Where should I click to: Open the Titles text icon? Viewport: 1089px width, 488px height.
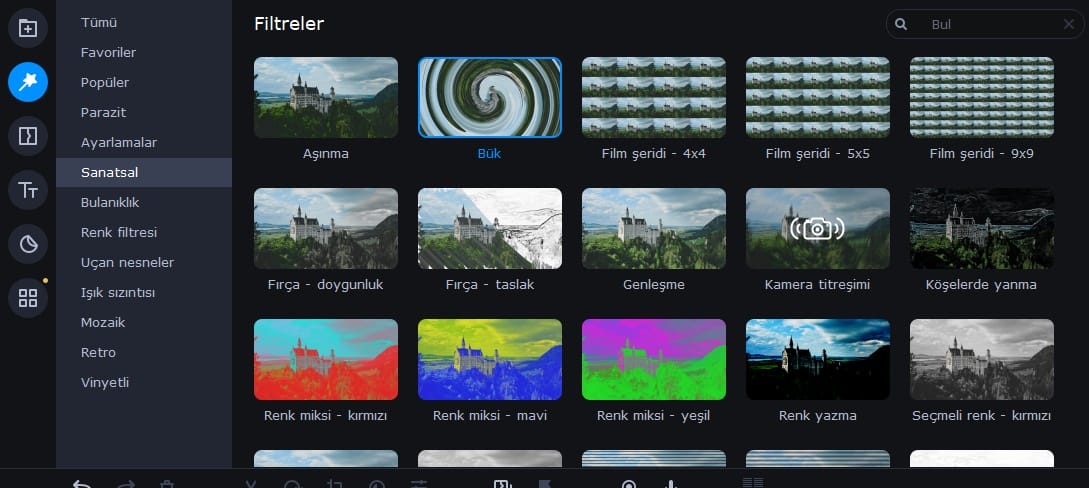point(28,190)
